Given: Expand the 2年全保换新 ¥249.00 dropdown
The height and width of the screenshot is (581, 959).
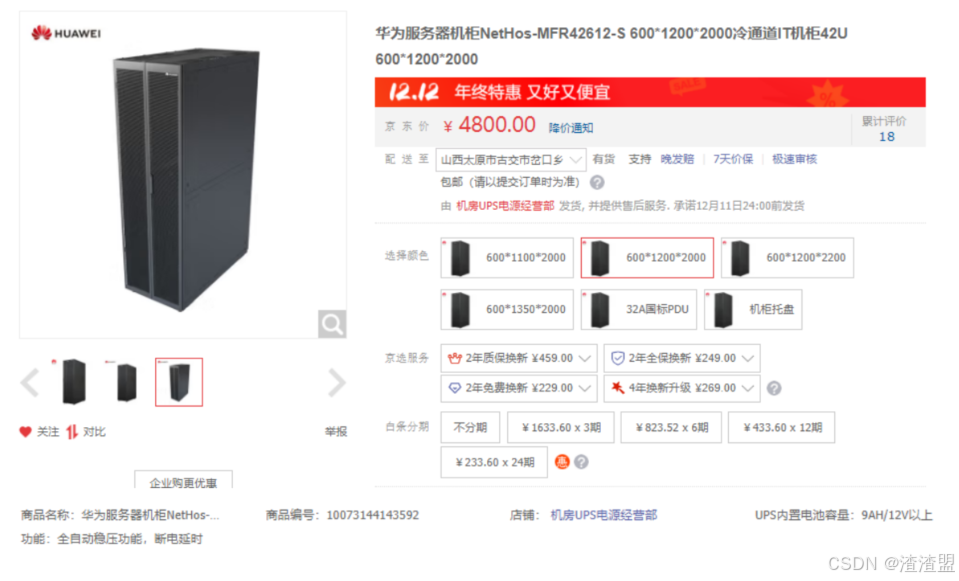Looking at the screenshot, I should [682, 358].
